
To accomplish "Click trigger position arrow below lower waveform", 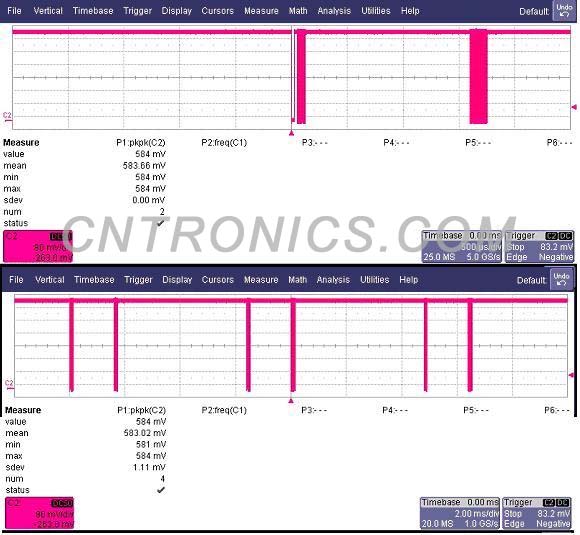I will pos(291,401).
